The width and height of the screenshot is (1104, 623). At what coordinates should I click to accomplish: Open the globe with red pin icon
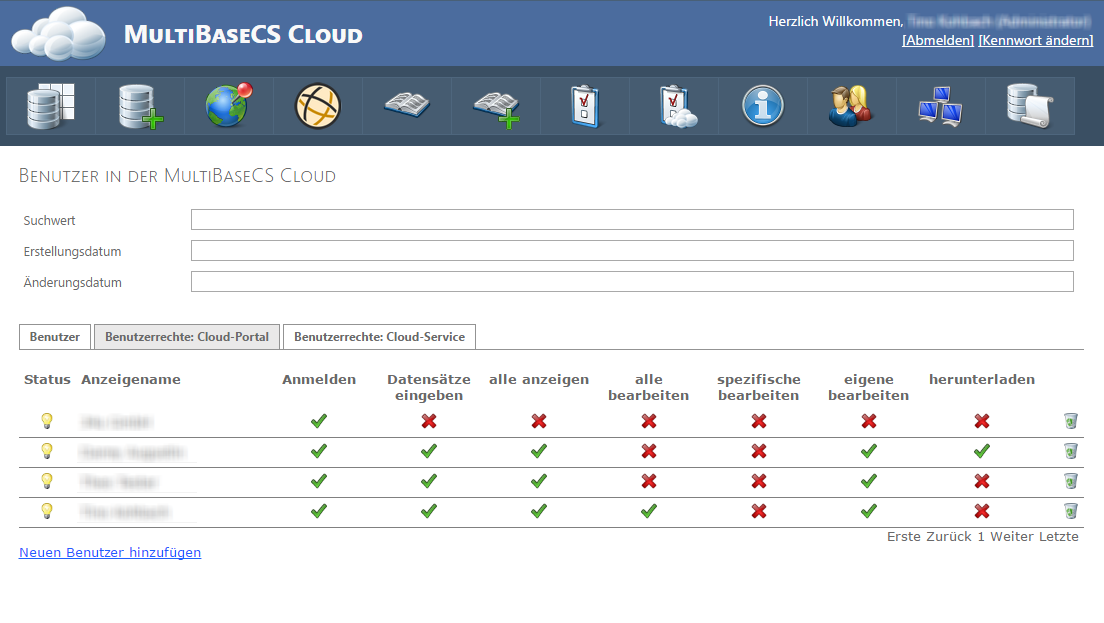point(229,106)
